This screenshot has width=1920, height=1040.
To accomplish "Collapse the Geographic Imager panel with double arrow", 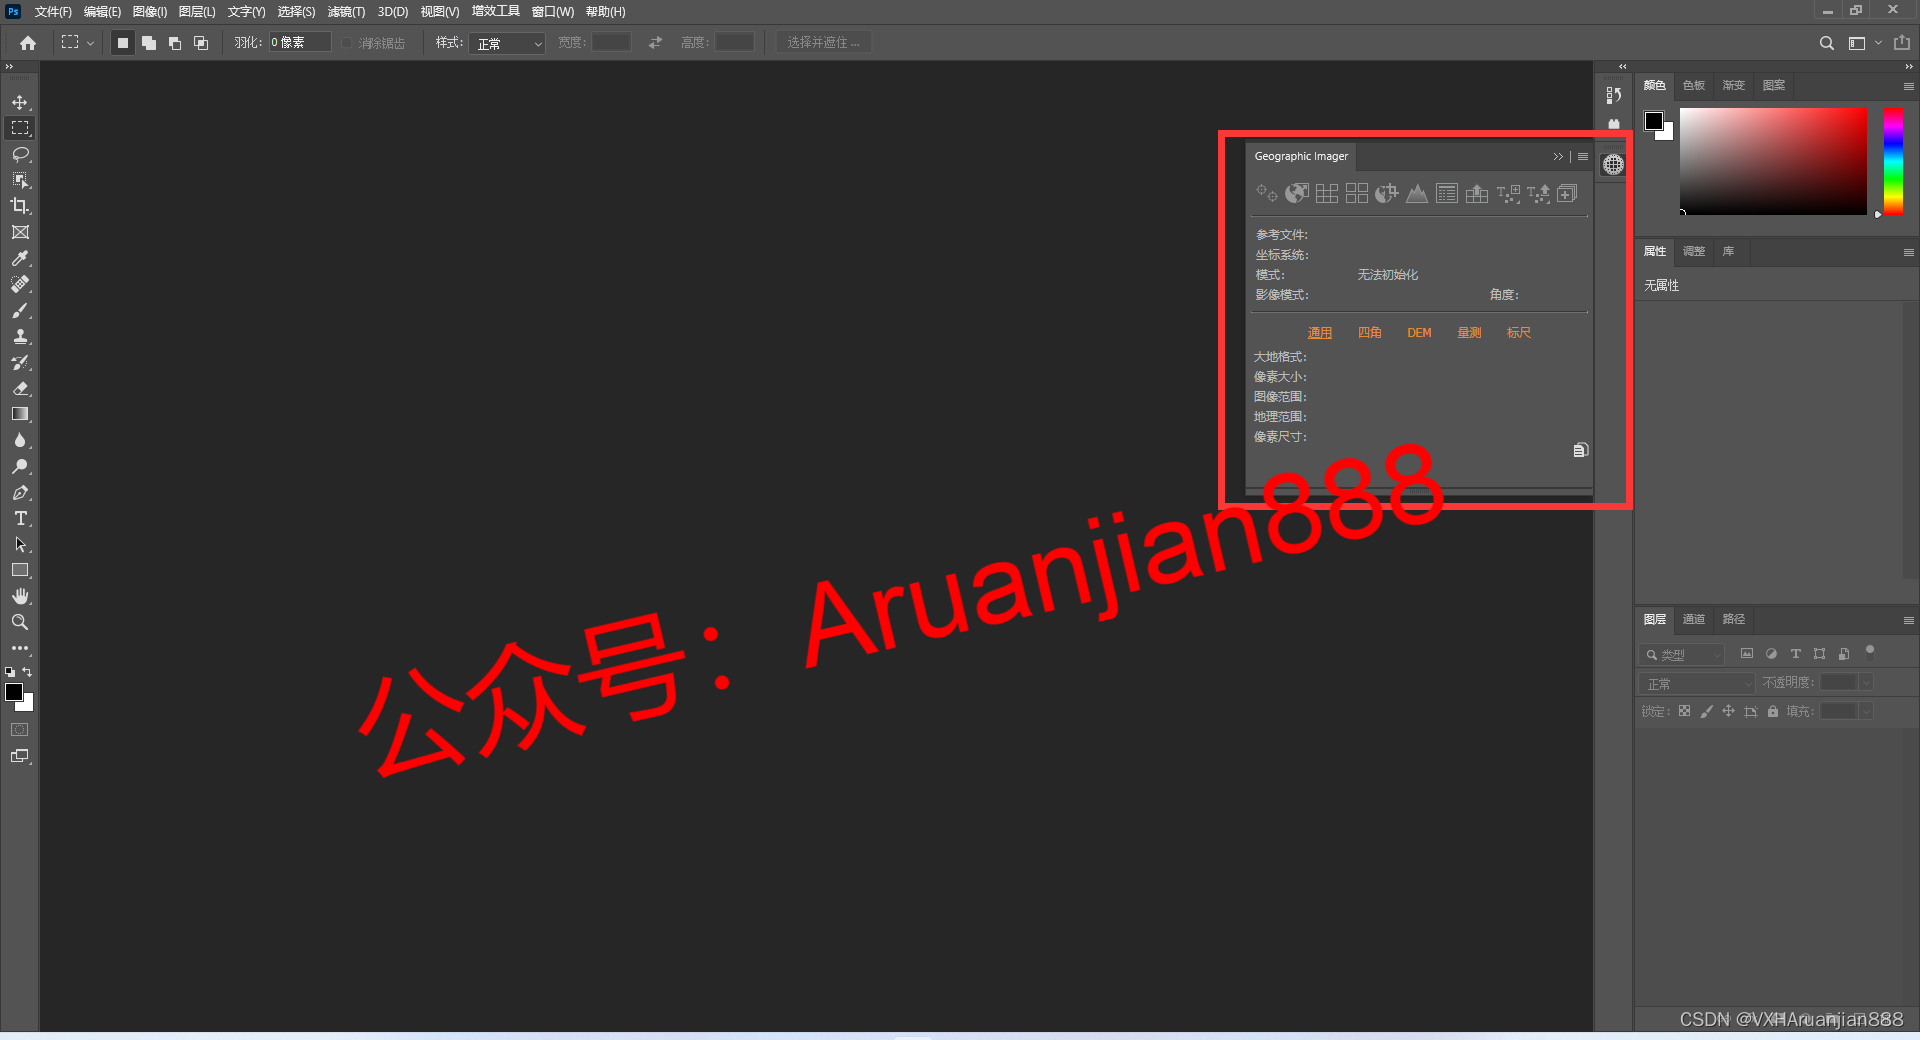I will [x=1557, y=157].
